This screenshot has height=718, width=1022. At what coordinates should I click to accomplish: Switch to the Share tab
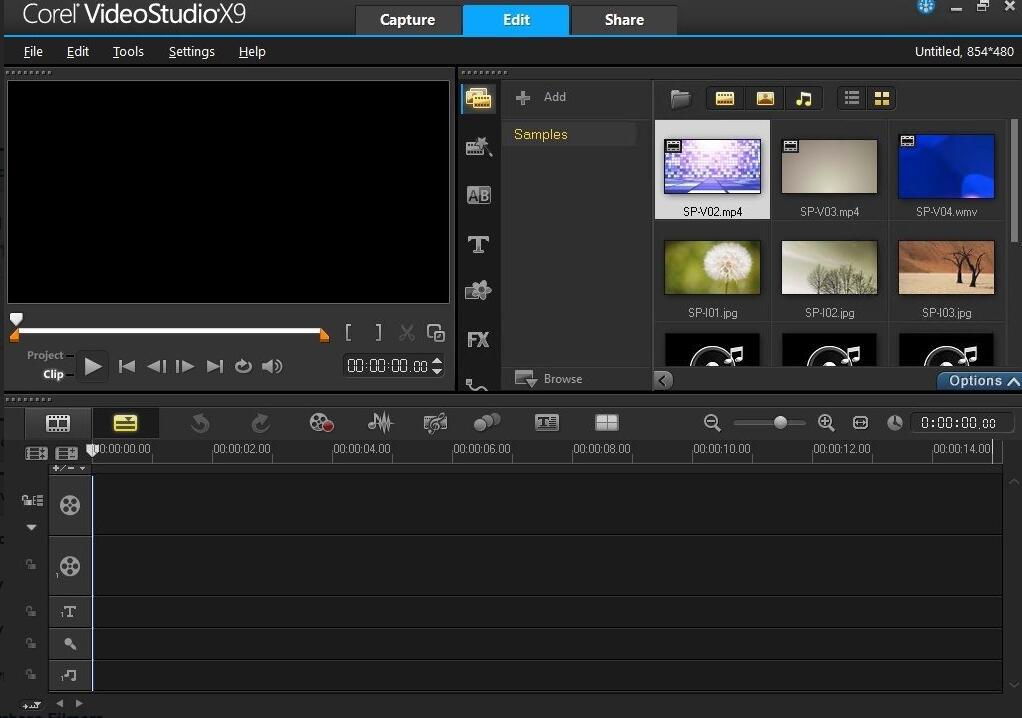pyautogui.click(x=624, y=20)
